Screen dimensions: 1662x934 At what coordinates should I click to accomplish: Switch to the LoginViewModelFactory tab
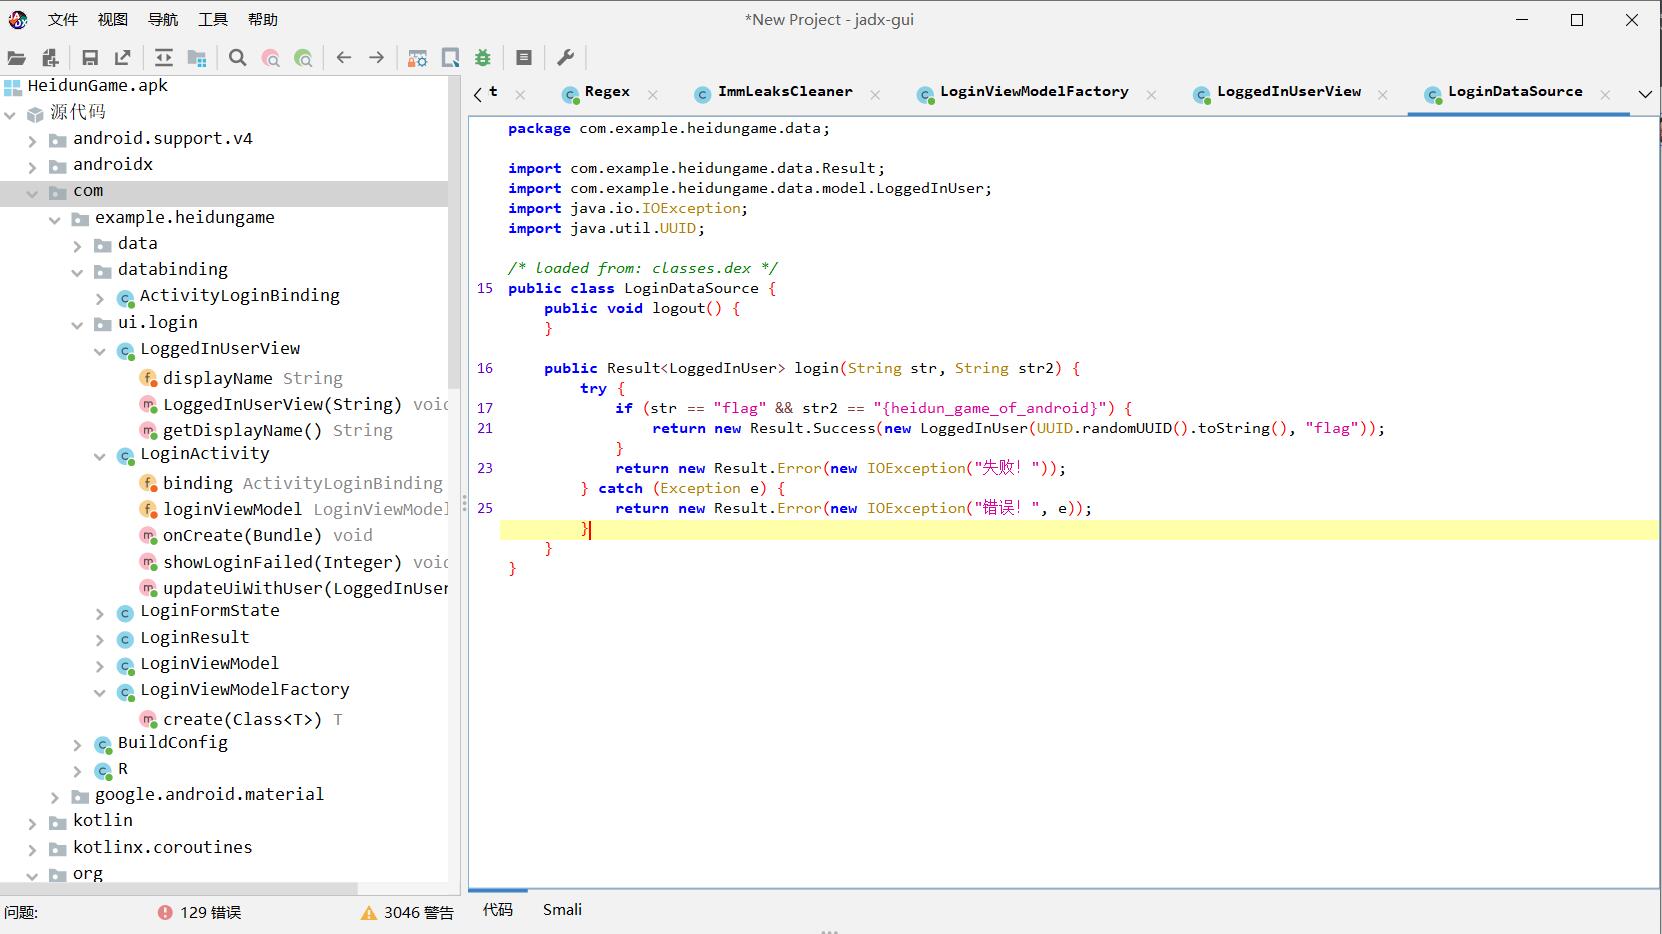pyautogui.click(x=1033, y=92)
